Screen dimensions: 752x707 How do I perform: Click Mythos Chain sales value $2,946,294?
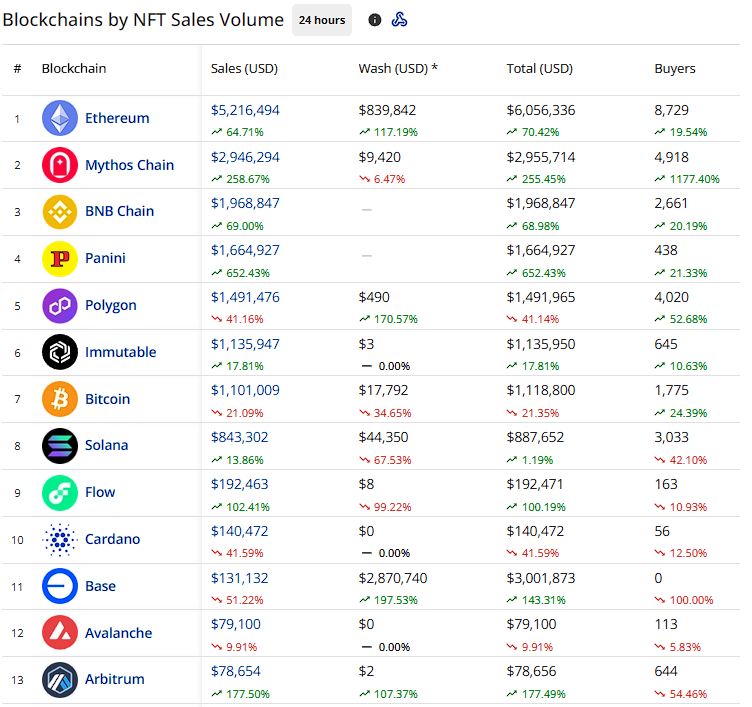tap(245, 157)
